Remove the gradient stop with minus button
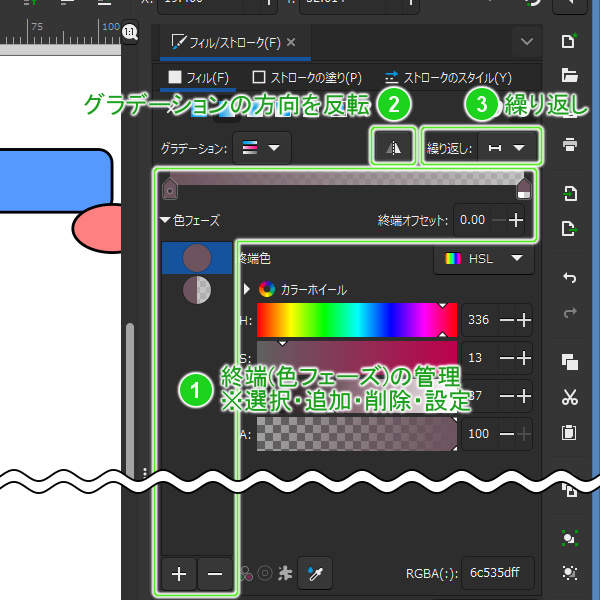The image size is (600, 600). pyautogui.click(x=215, y=574)
